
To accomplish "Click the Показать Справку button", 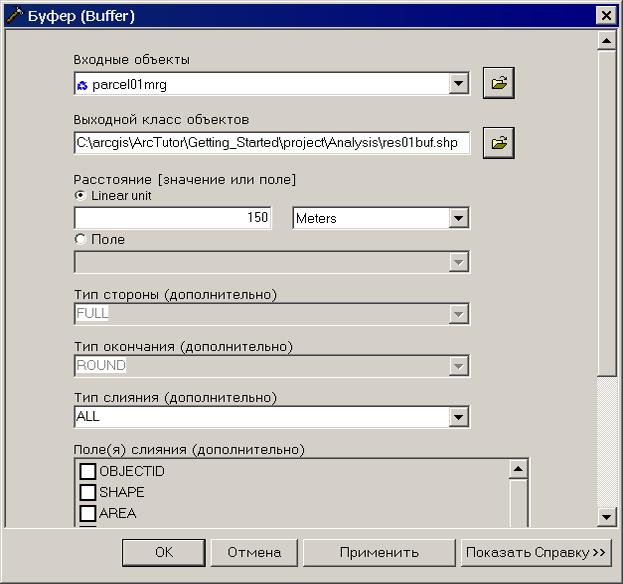I will 536,553.
